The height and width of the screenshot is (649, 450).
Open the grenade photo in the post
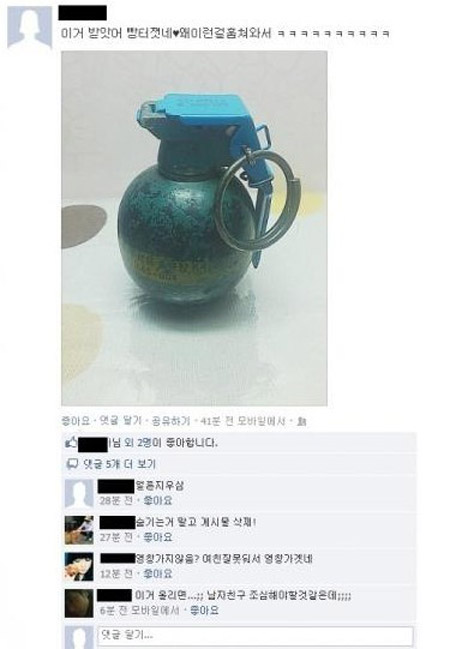[x=194, y=228]
